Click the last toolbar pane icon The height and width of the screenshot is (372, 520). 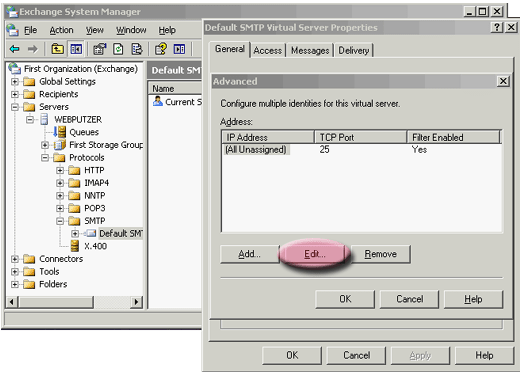click(x=179, y=49)
